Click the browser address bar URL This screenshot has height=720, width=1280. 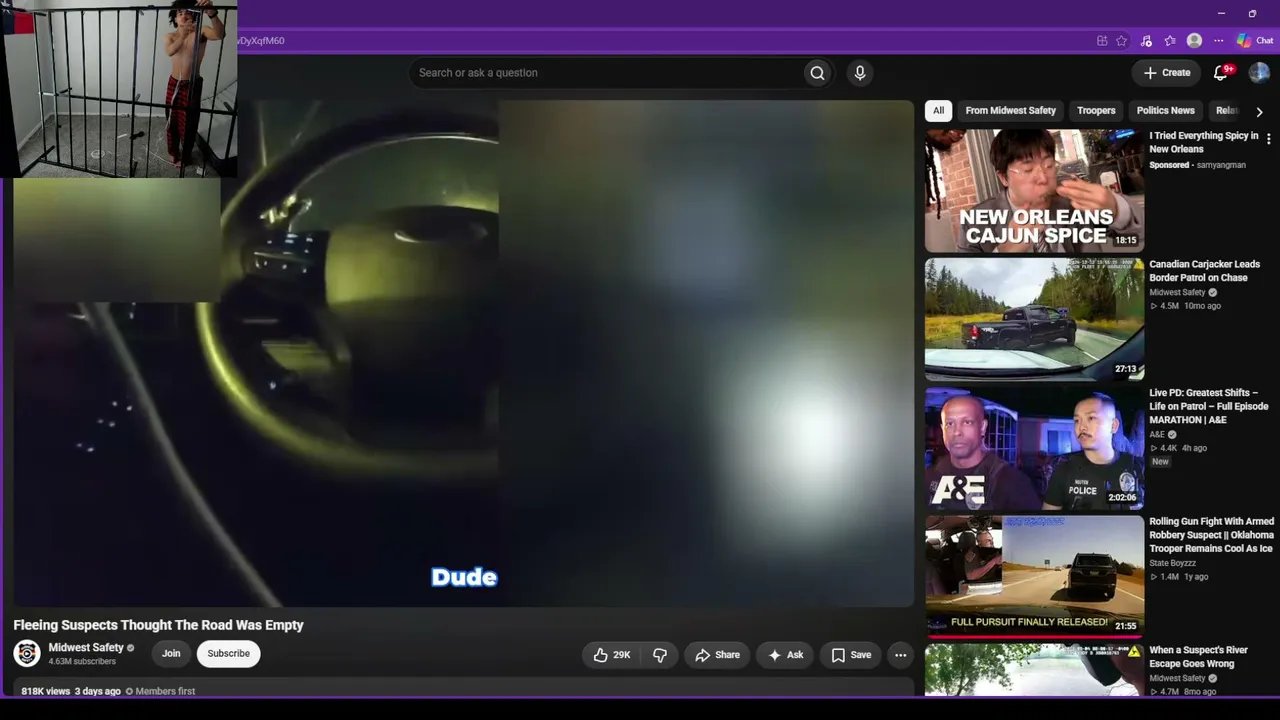coord(262,41)
